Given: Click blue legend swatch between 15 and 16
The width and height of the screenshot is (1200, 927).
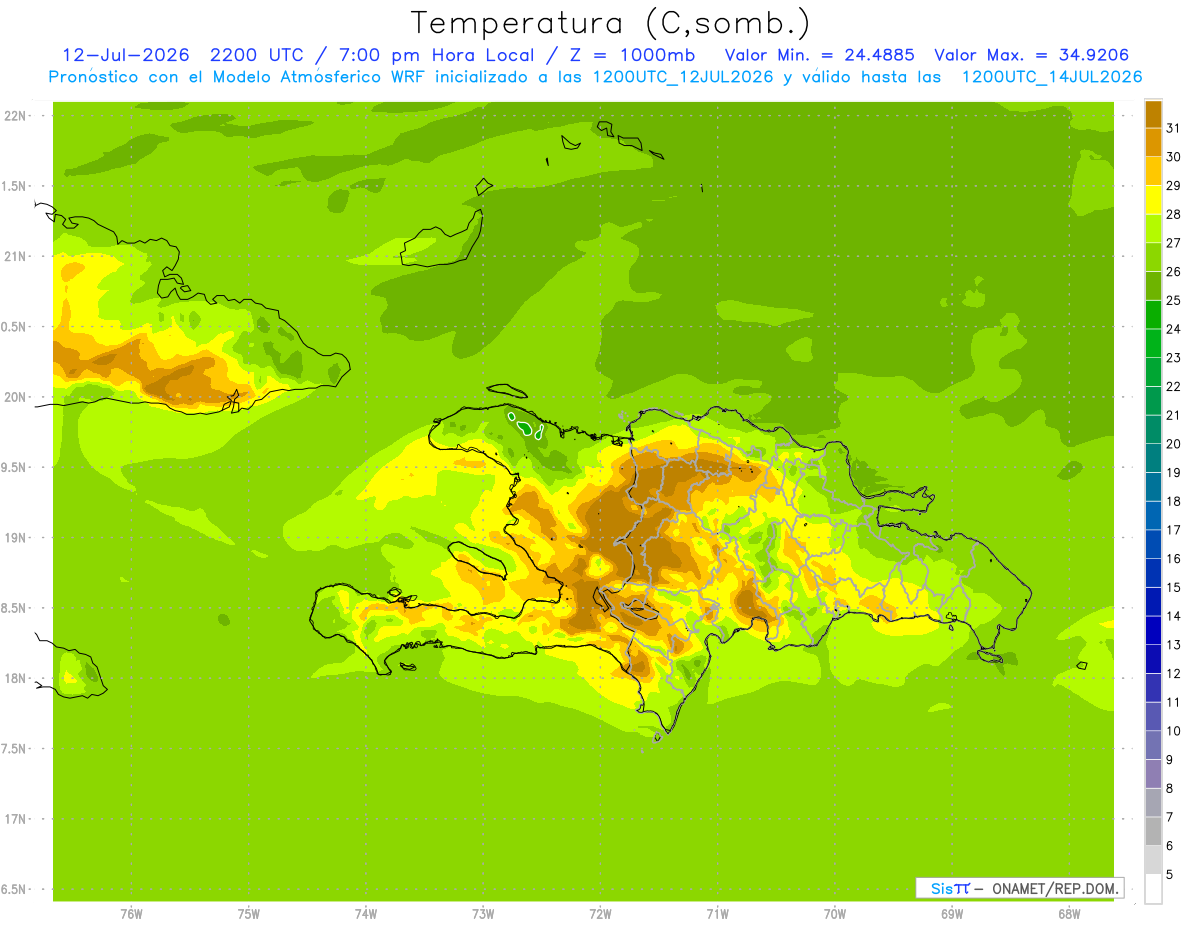Looking at the screenshot, I should click(x=1153, y=572).
